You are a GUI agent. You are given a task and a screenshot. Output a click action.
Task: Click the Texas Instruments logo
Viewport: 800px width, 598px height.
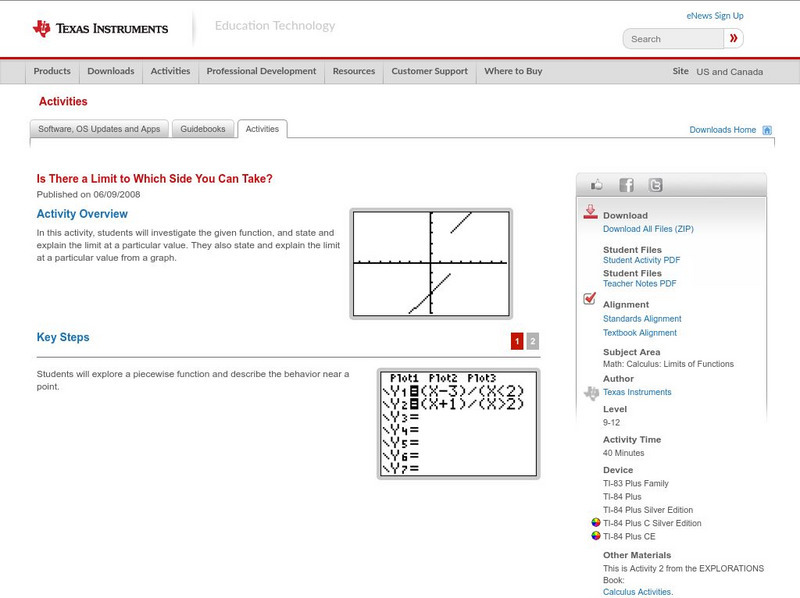coord(100,29)
